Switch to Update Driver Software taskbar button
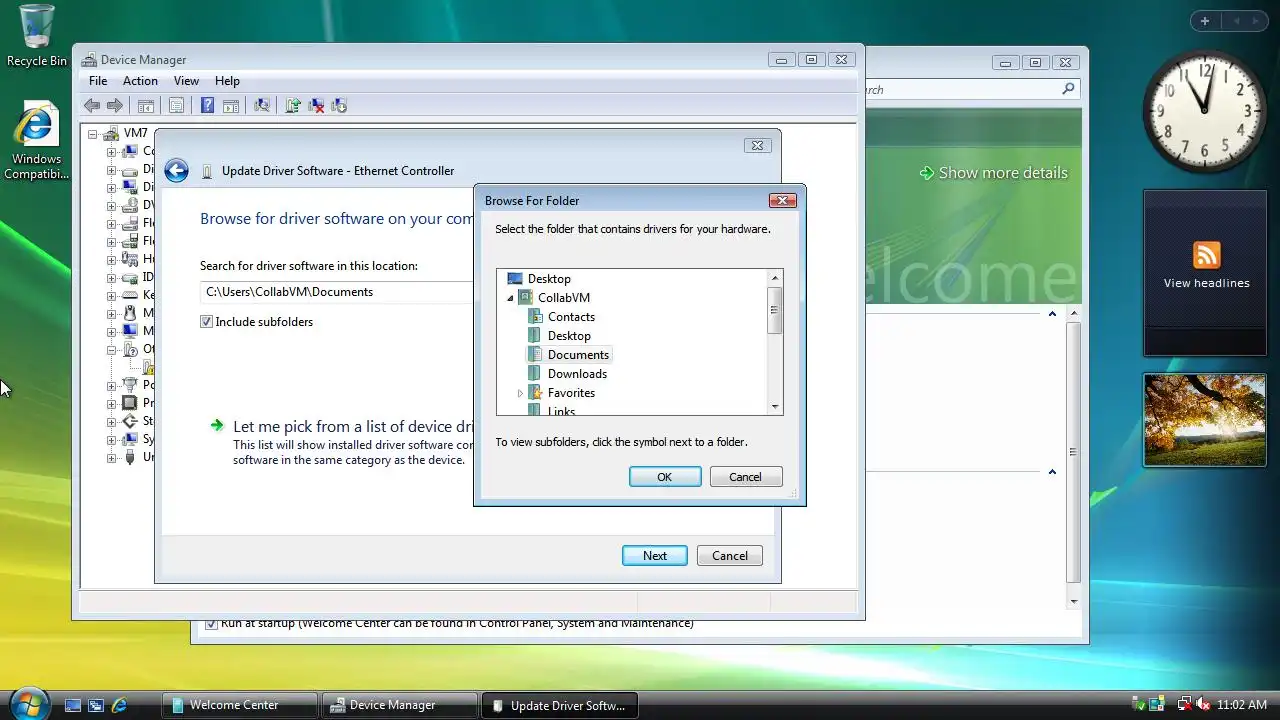Viewport: 1280px width, 720px height. pyautogui.click(x=560, y=705)
